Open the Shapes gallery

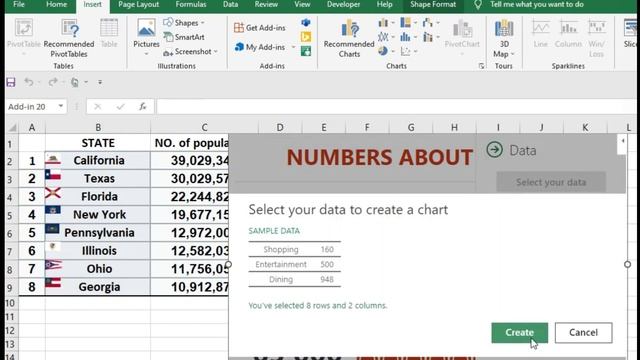click(184, 23)
